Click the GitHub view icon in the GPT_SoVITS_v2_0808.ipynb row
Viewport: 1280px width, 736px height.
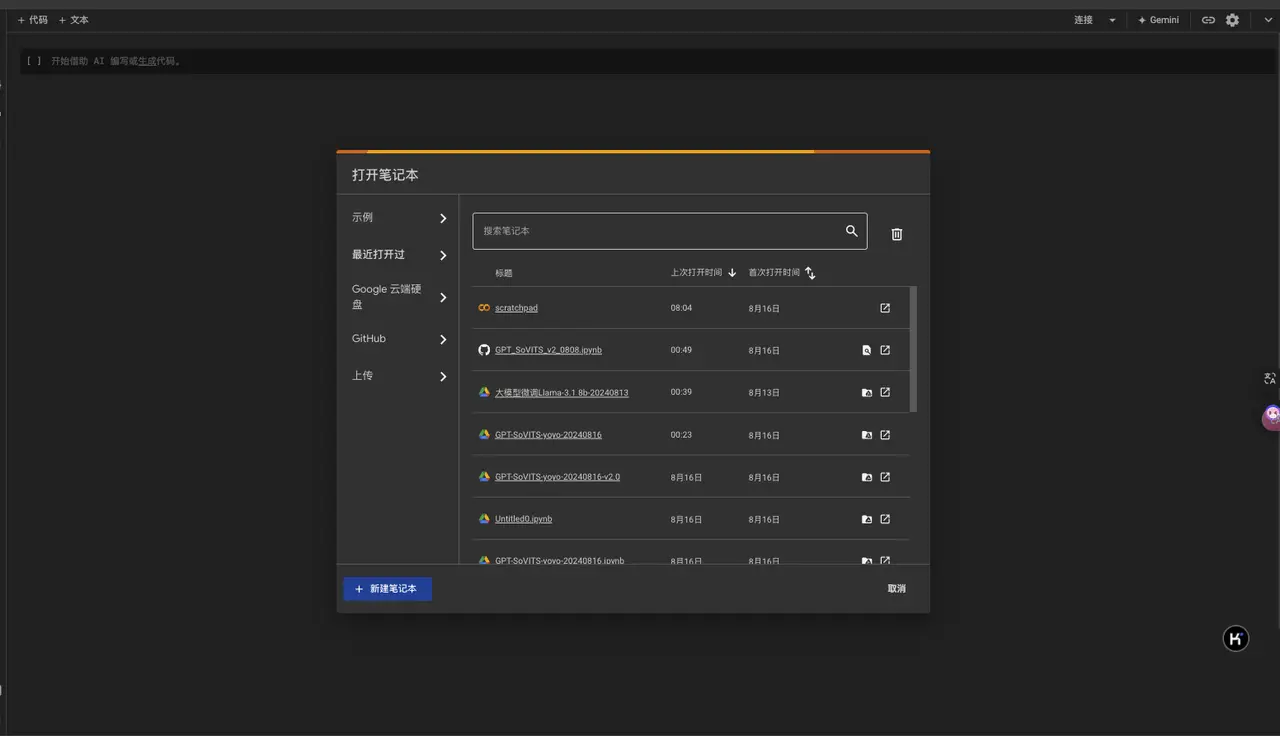click(867, 351)
